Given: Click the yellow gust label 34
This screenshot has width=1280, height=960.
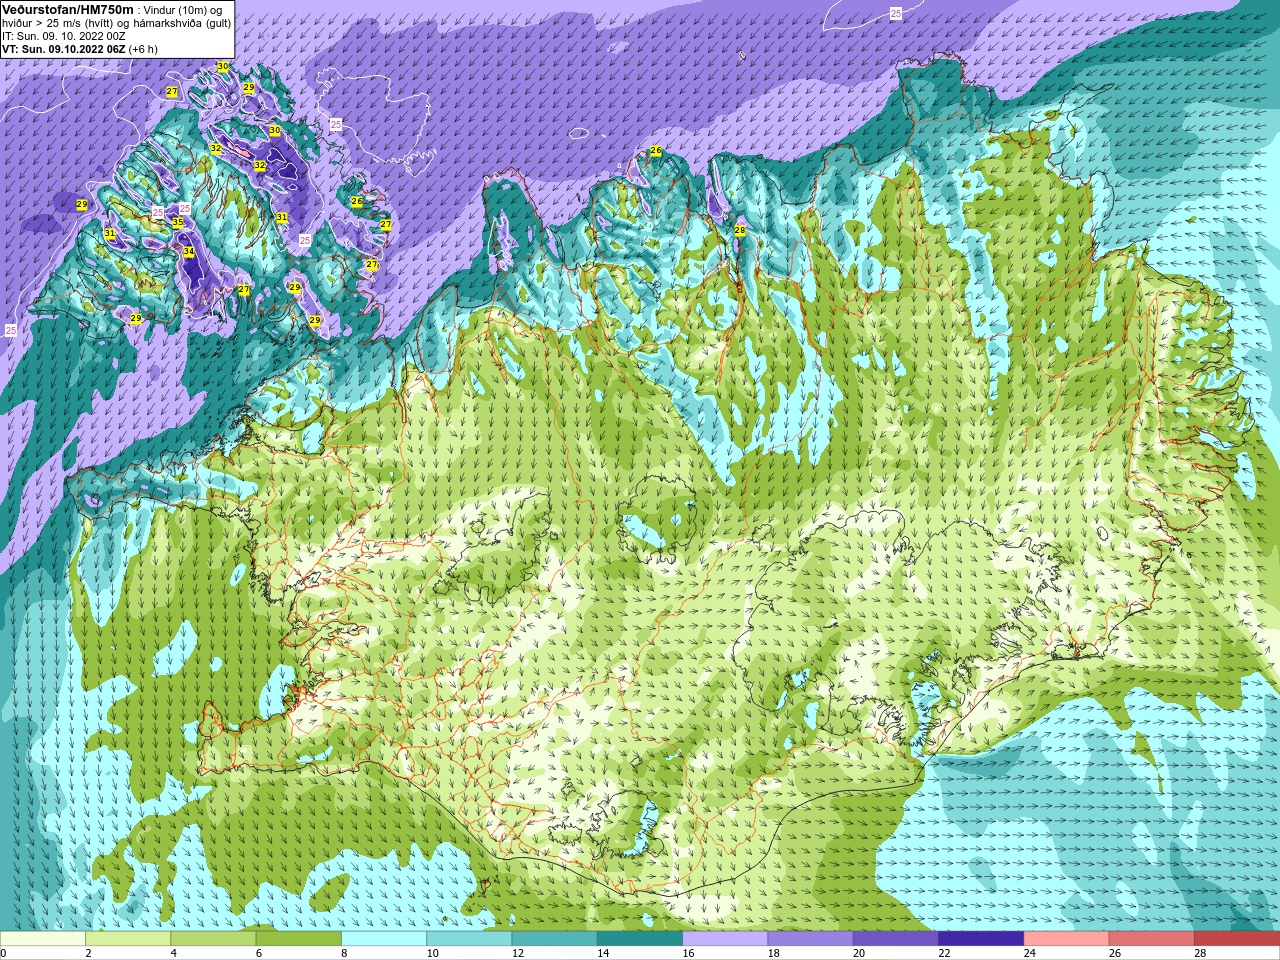Looking at the screenshot, I should point(188,251).
